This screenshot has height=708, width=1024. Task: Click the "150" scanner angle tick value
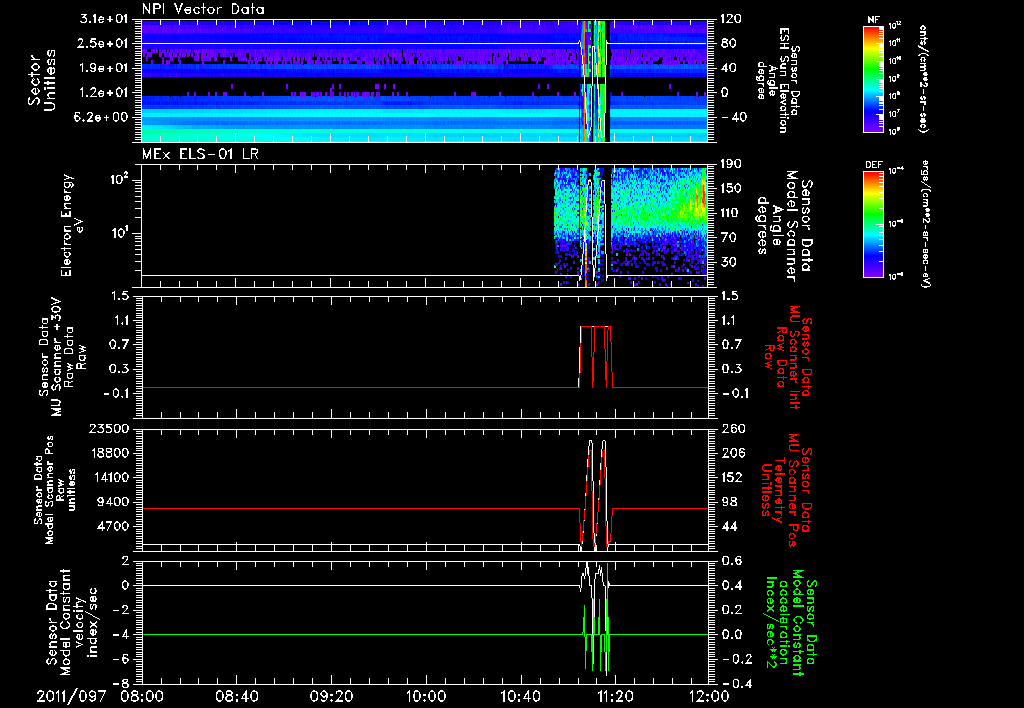pos(731,188)
